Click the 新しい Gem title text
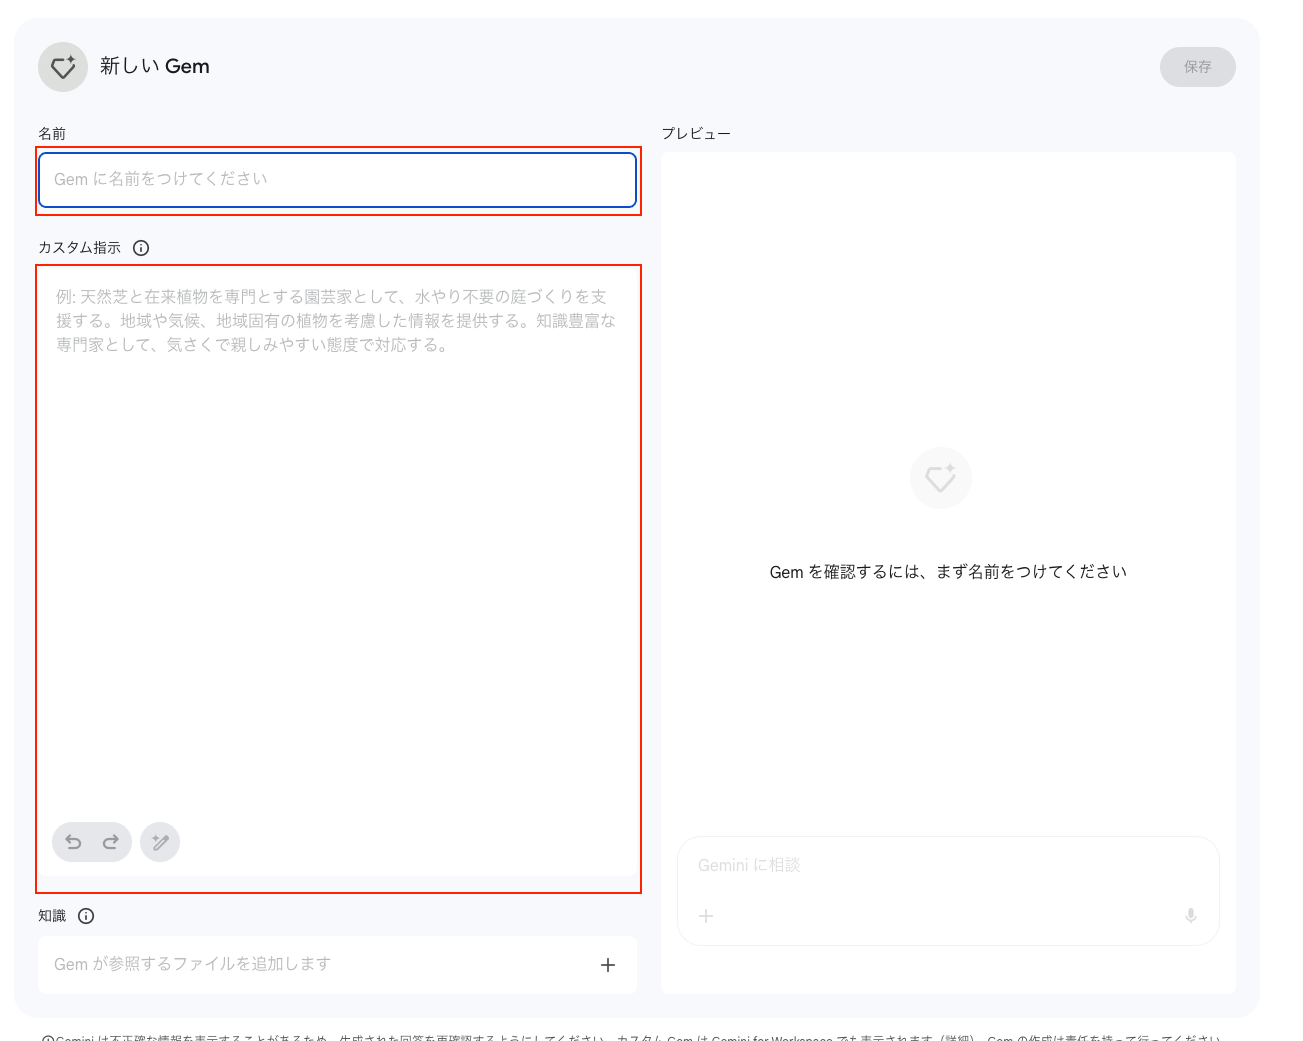Screen dimensions: 1303x1041 [x=155, y=66]
